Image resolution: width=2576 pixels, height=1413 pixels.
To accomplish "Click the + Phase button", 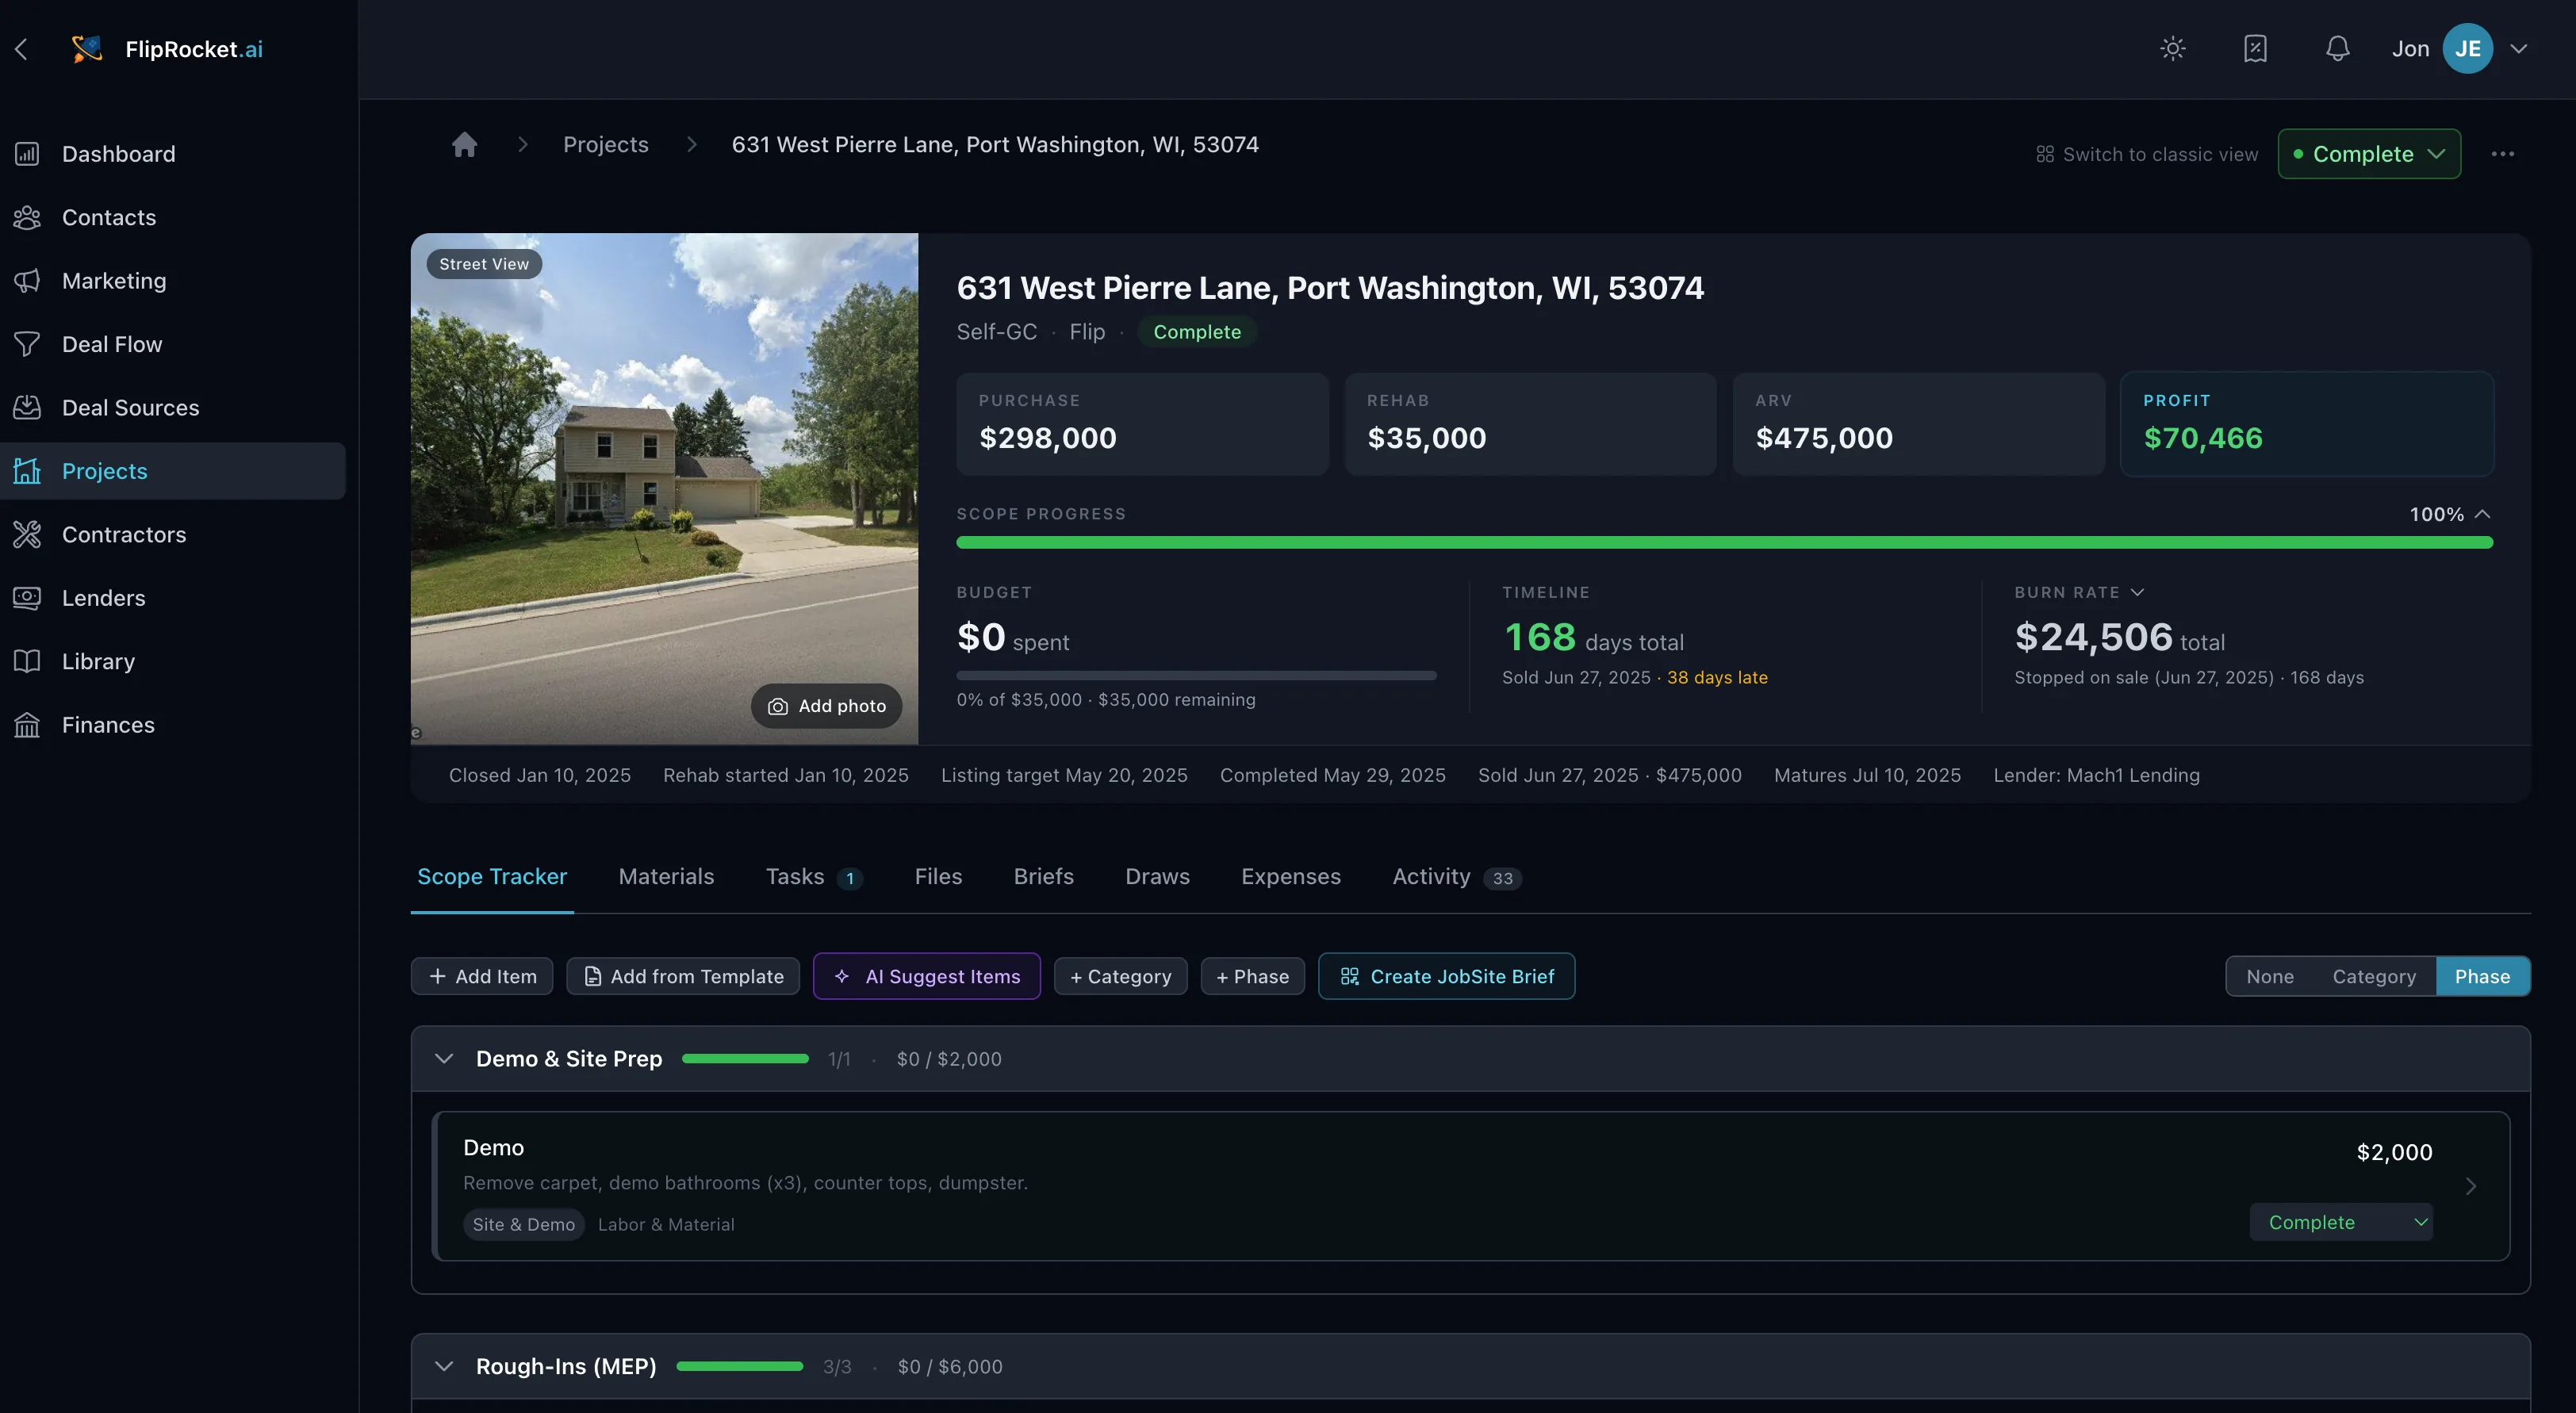I will (1252, 977).
